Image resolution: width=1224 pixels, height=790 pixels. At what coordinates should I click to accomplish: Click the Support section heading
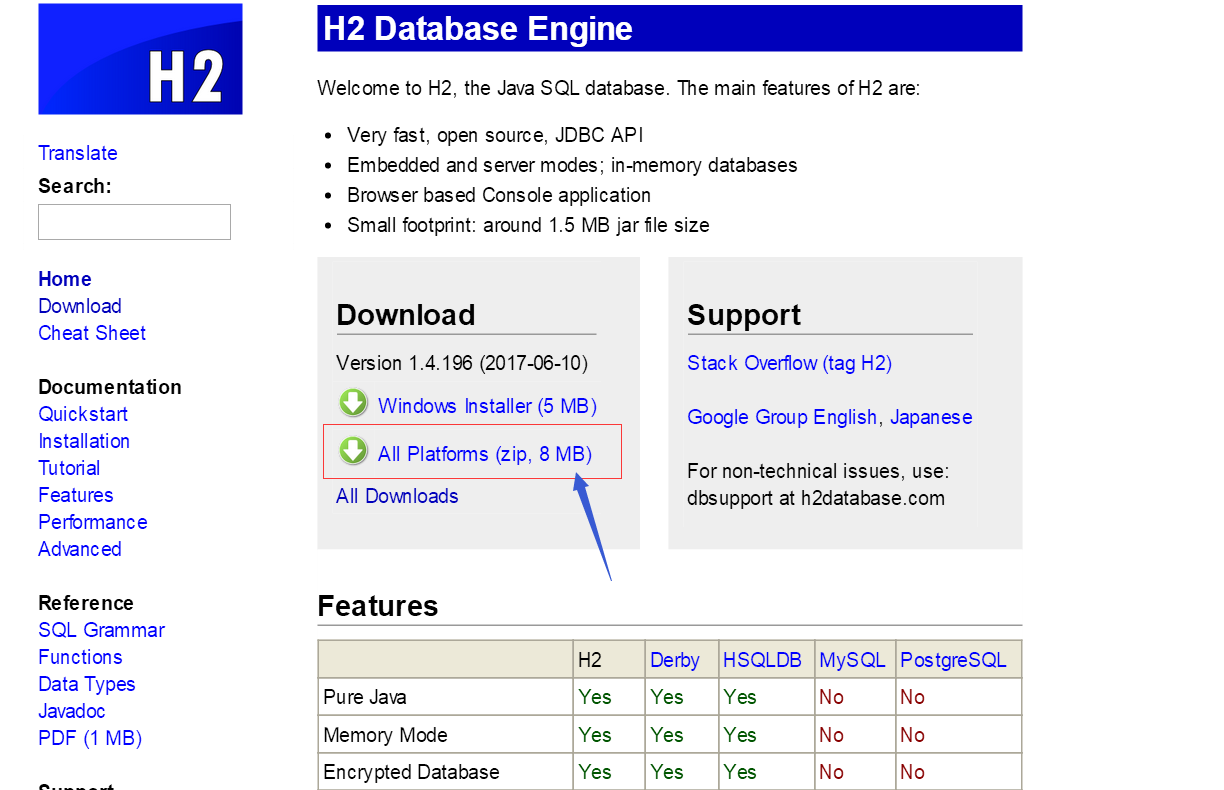pos(744,314)
